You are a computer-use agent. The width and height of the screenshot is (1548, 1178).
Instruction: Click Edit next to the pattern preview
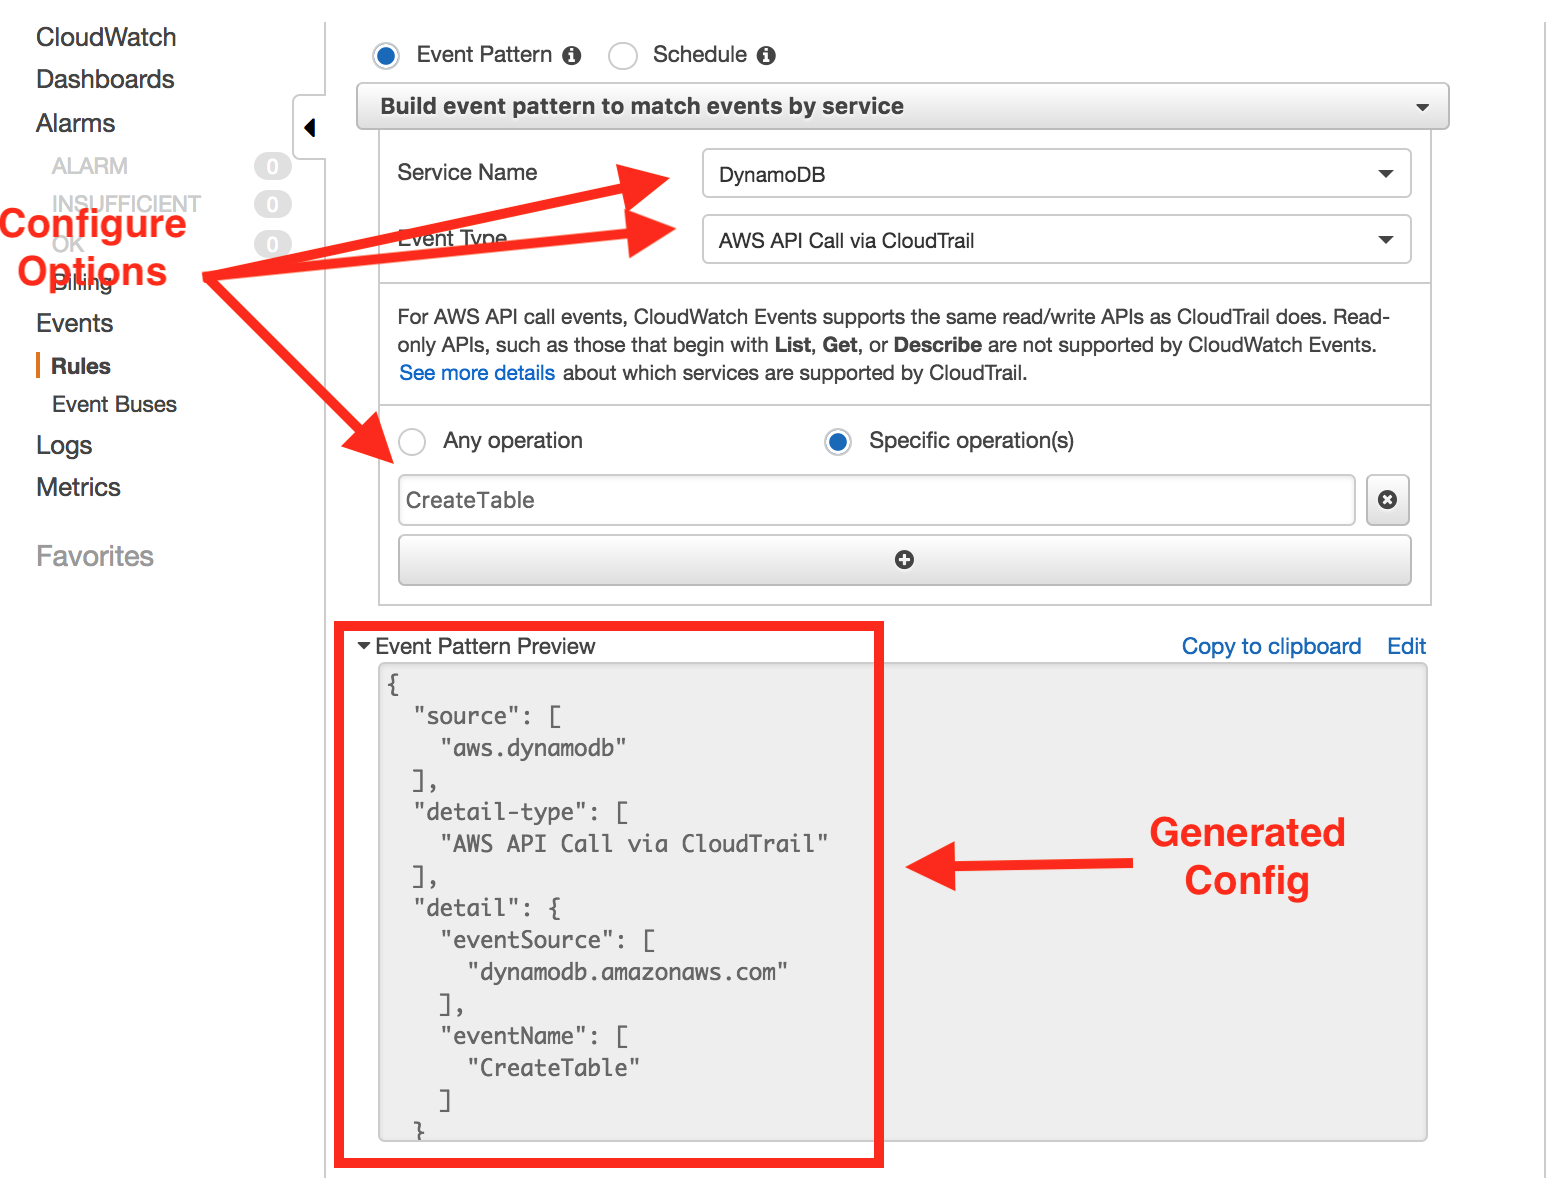pyautogui.click(x=1407, y=646)
